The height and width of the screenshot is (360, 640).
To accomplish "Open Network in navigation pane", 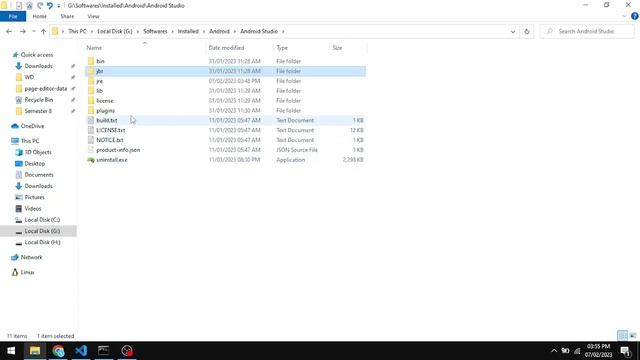I will click(31, 257).
